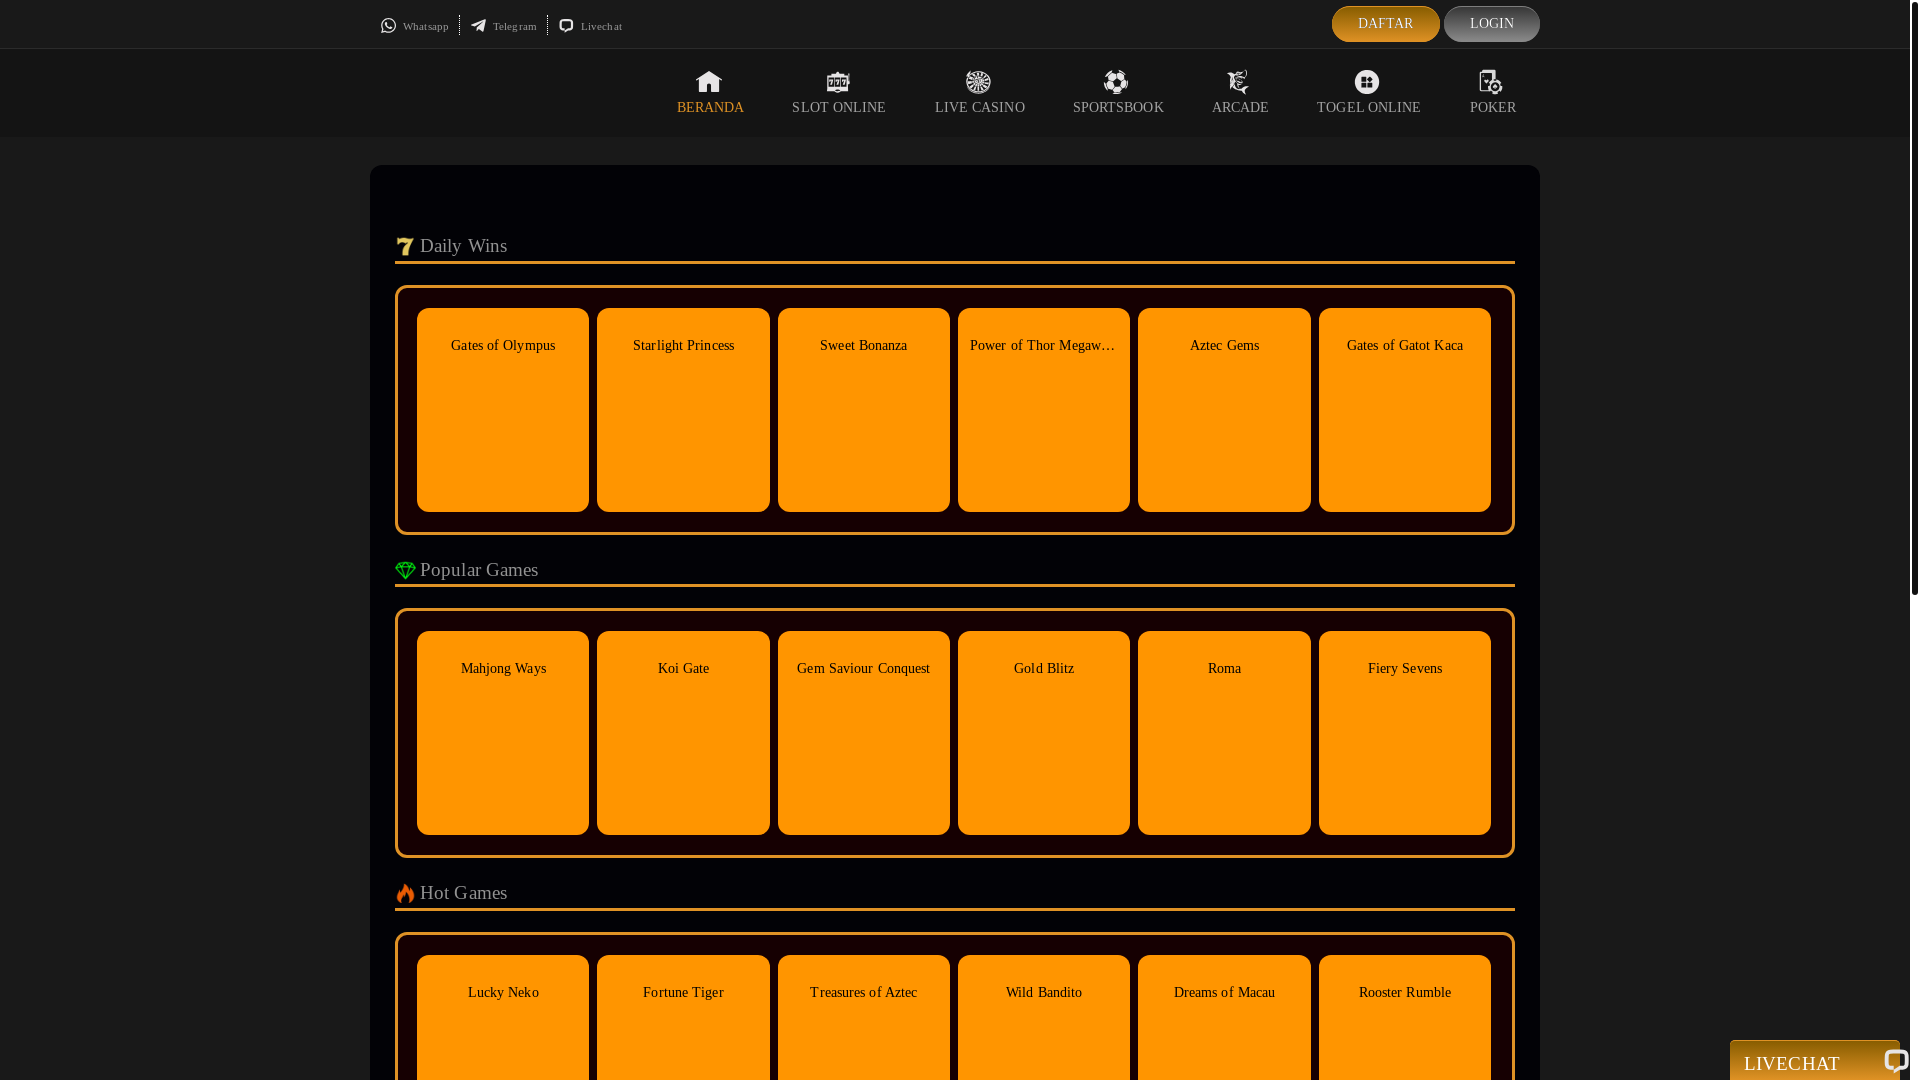
Task: Select the Live Casino roulette icon
Action: (x=978, y=82)
